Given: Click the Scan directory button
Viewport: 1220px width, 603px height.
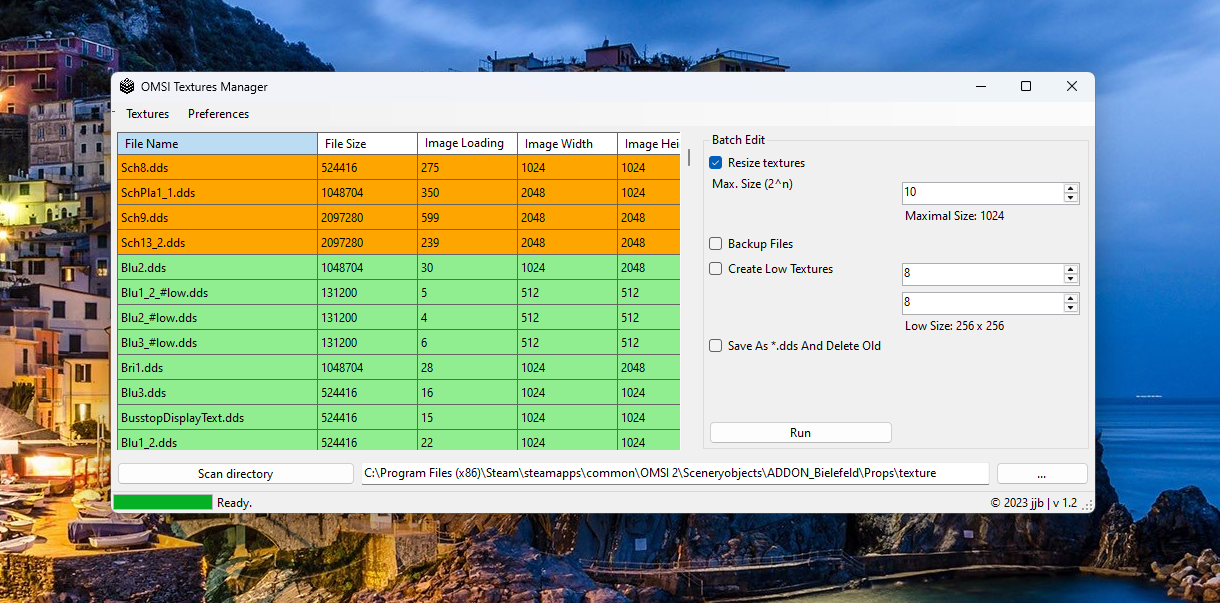Looking at the screenshot, I should click(235, 474).
